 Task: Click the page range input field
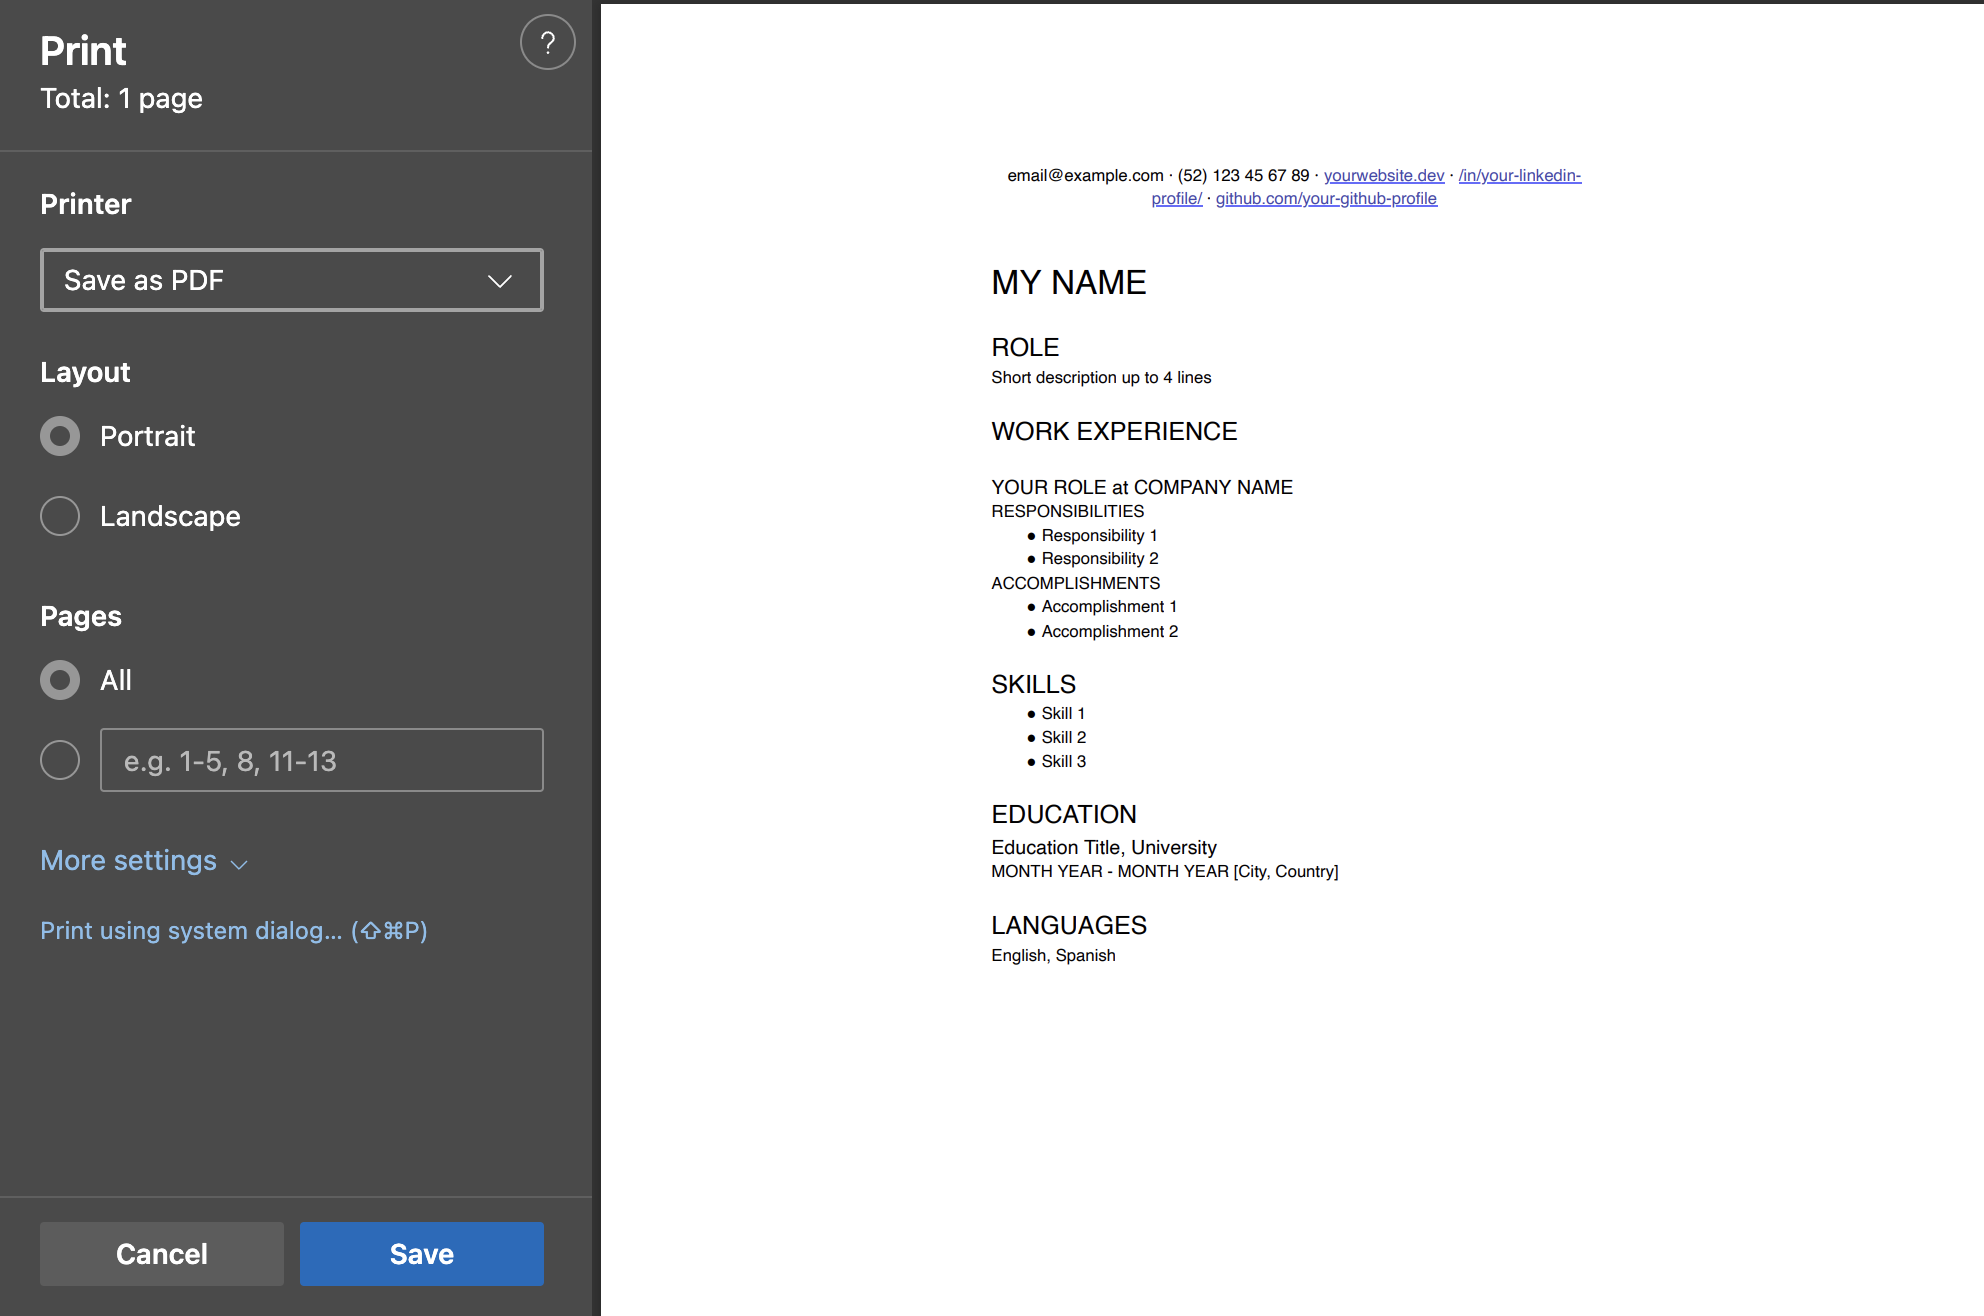coord(321,761)
